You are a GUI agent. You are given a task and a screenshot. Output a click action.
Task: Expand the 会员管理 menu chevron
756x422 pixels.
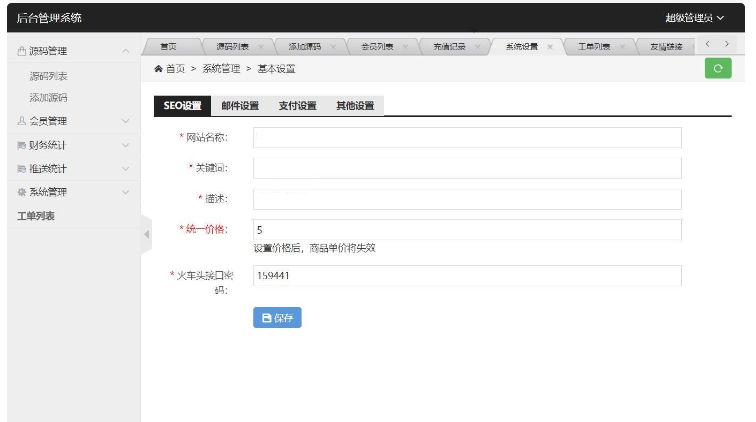click(126, 121)
